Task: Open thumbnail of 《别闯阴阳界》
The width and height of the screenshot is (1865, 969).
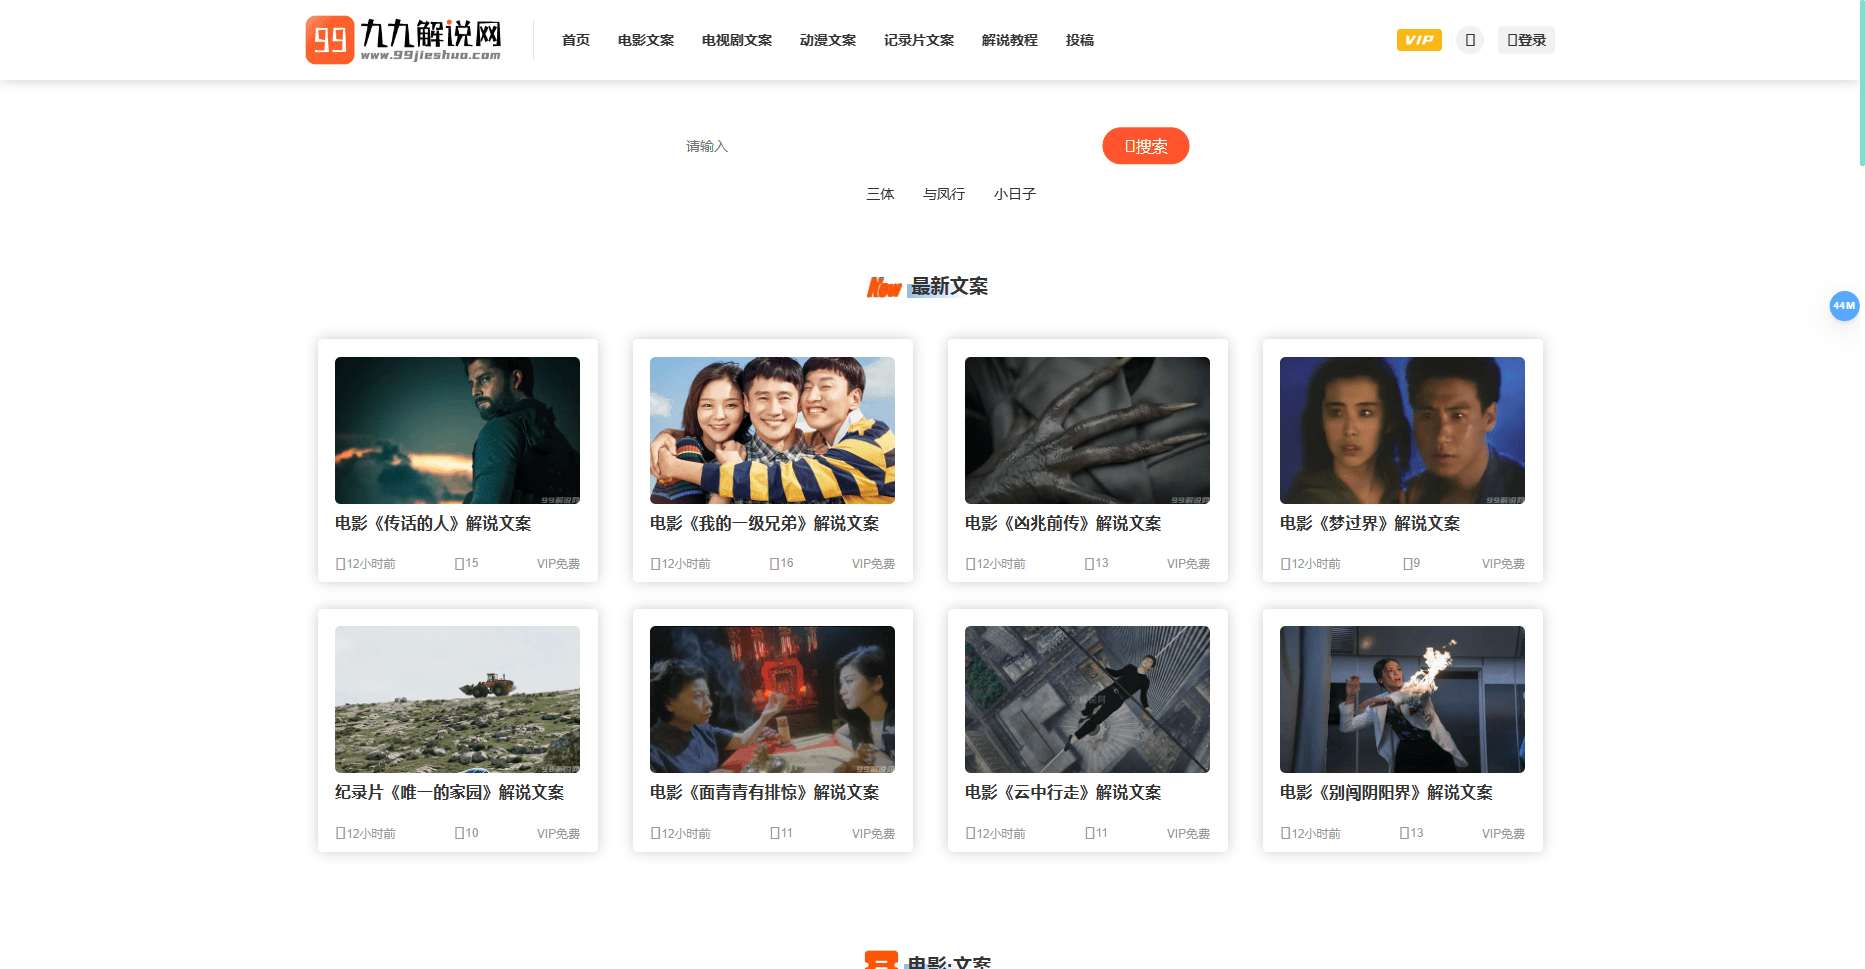Action: pyautogui.click(x=1402, y=699)
